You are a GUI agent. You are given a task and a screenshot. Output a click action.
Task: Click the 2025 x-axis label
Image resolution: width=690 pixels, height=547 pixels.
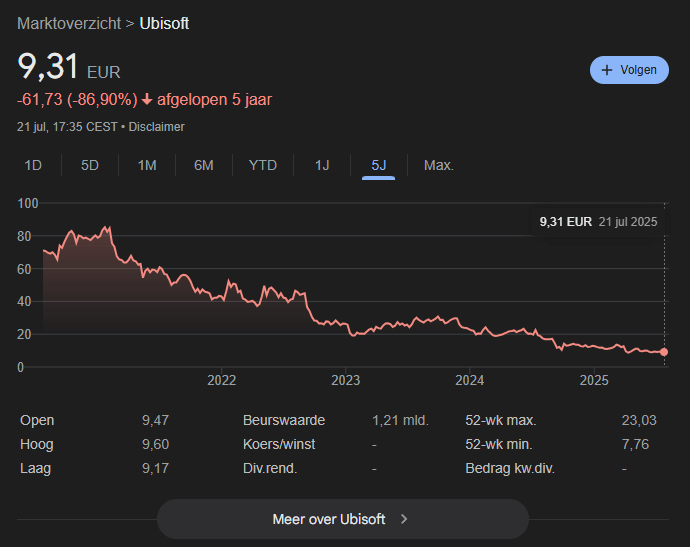click(594, 380)
